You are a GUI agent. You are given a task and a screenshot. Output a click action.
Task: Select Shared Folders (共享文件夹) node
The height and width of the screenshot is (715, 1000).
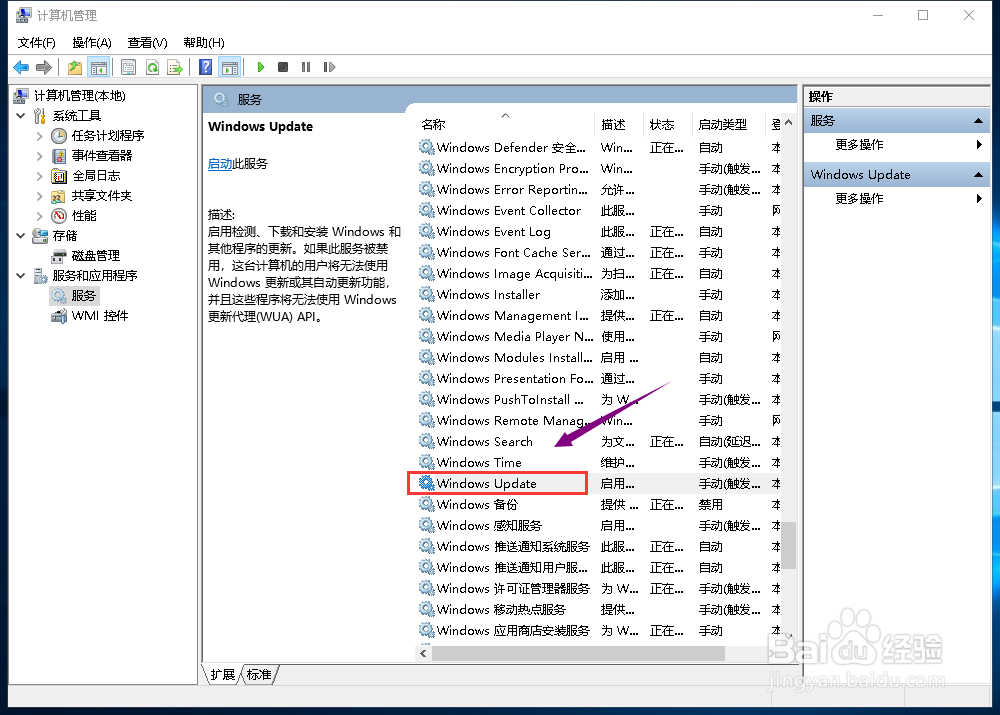tap(102, 196)
